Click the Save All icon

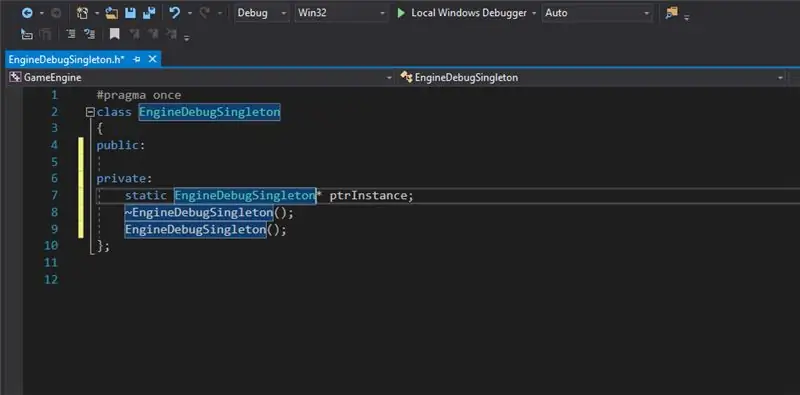(149, 13)
